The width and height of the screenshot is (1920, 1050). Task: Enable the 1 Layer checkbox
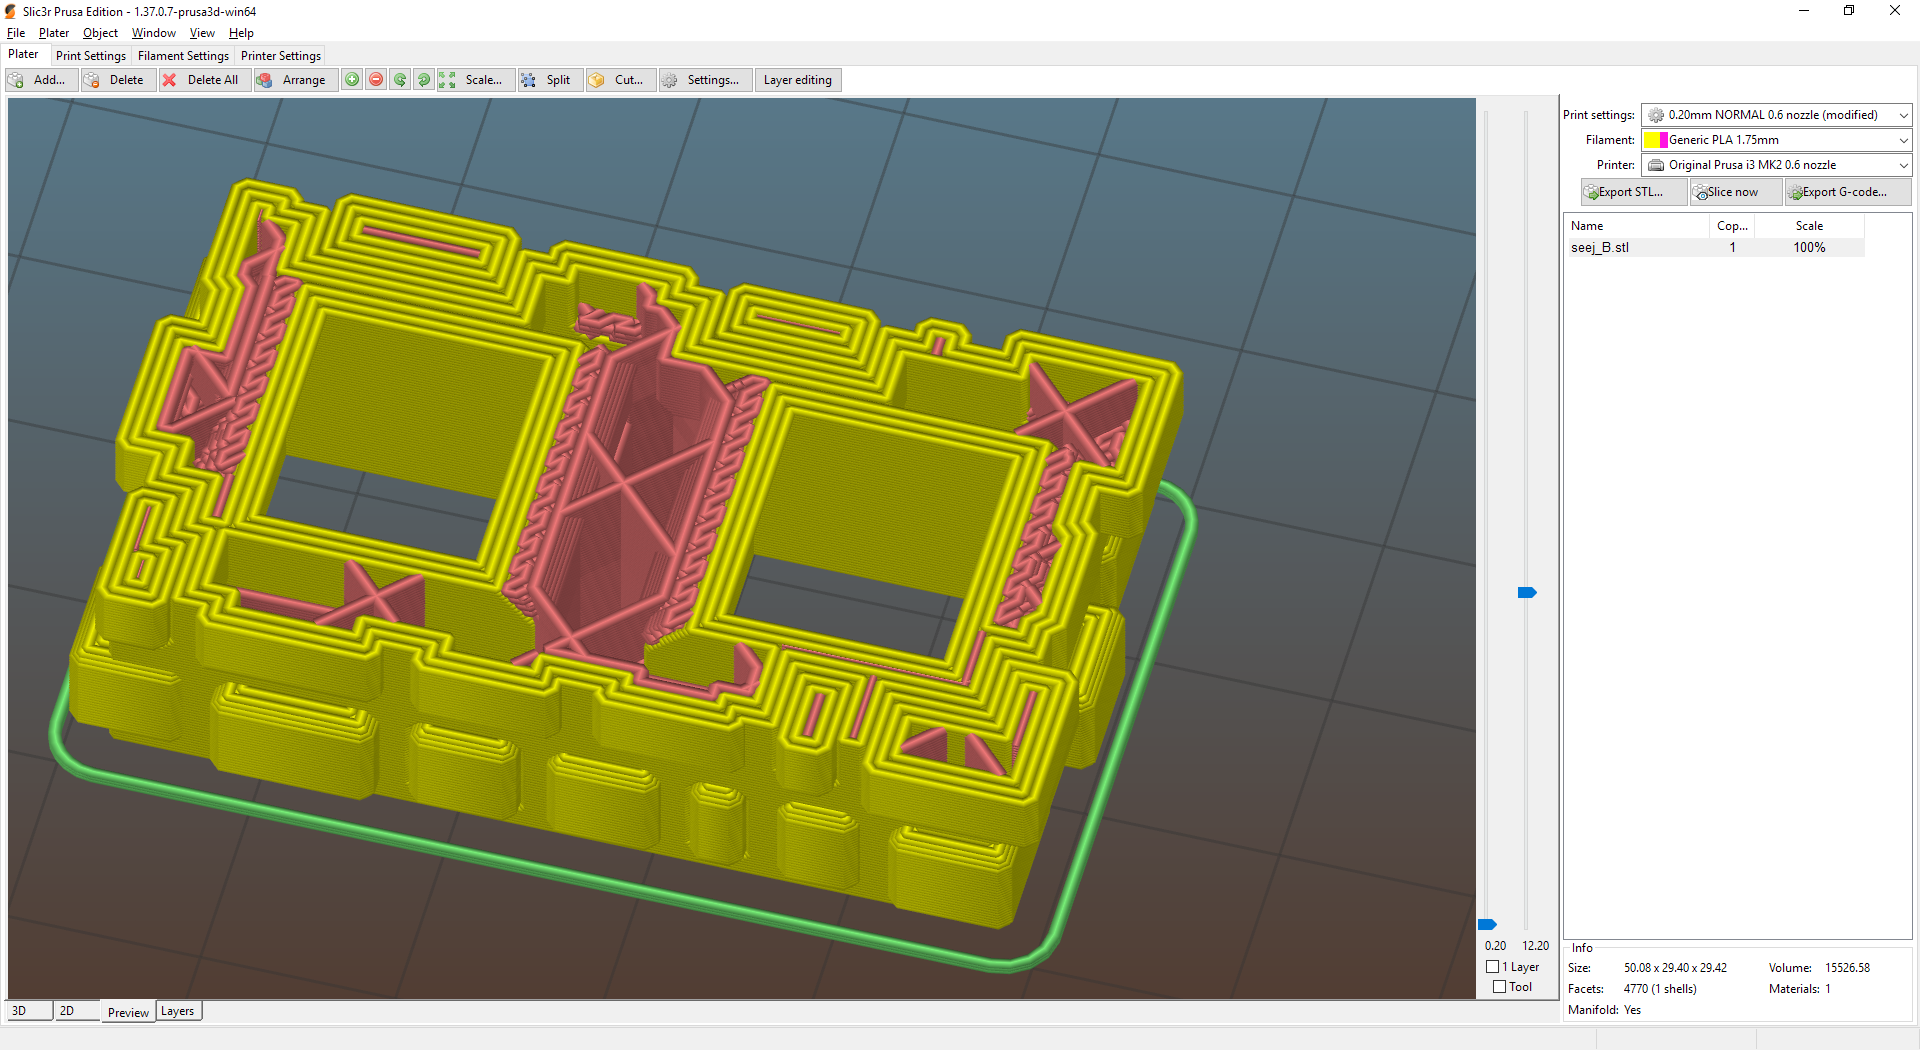[1491, 966]
